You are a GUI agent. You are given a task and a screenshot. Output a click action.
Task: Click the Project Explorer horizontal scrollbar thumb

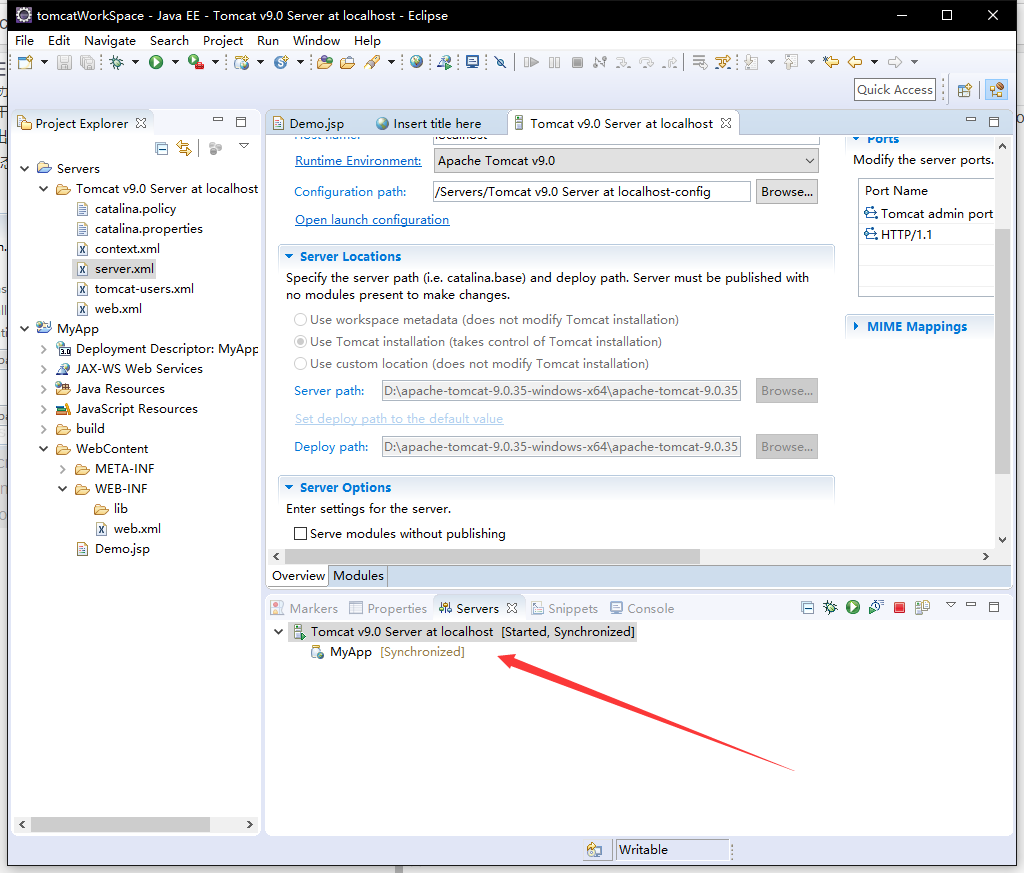(120, 825)
